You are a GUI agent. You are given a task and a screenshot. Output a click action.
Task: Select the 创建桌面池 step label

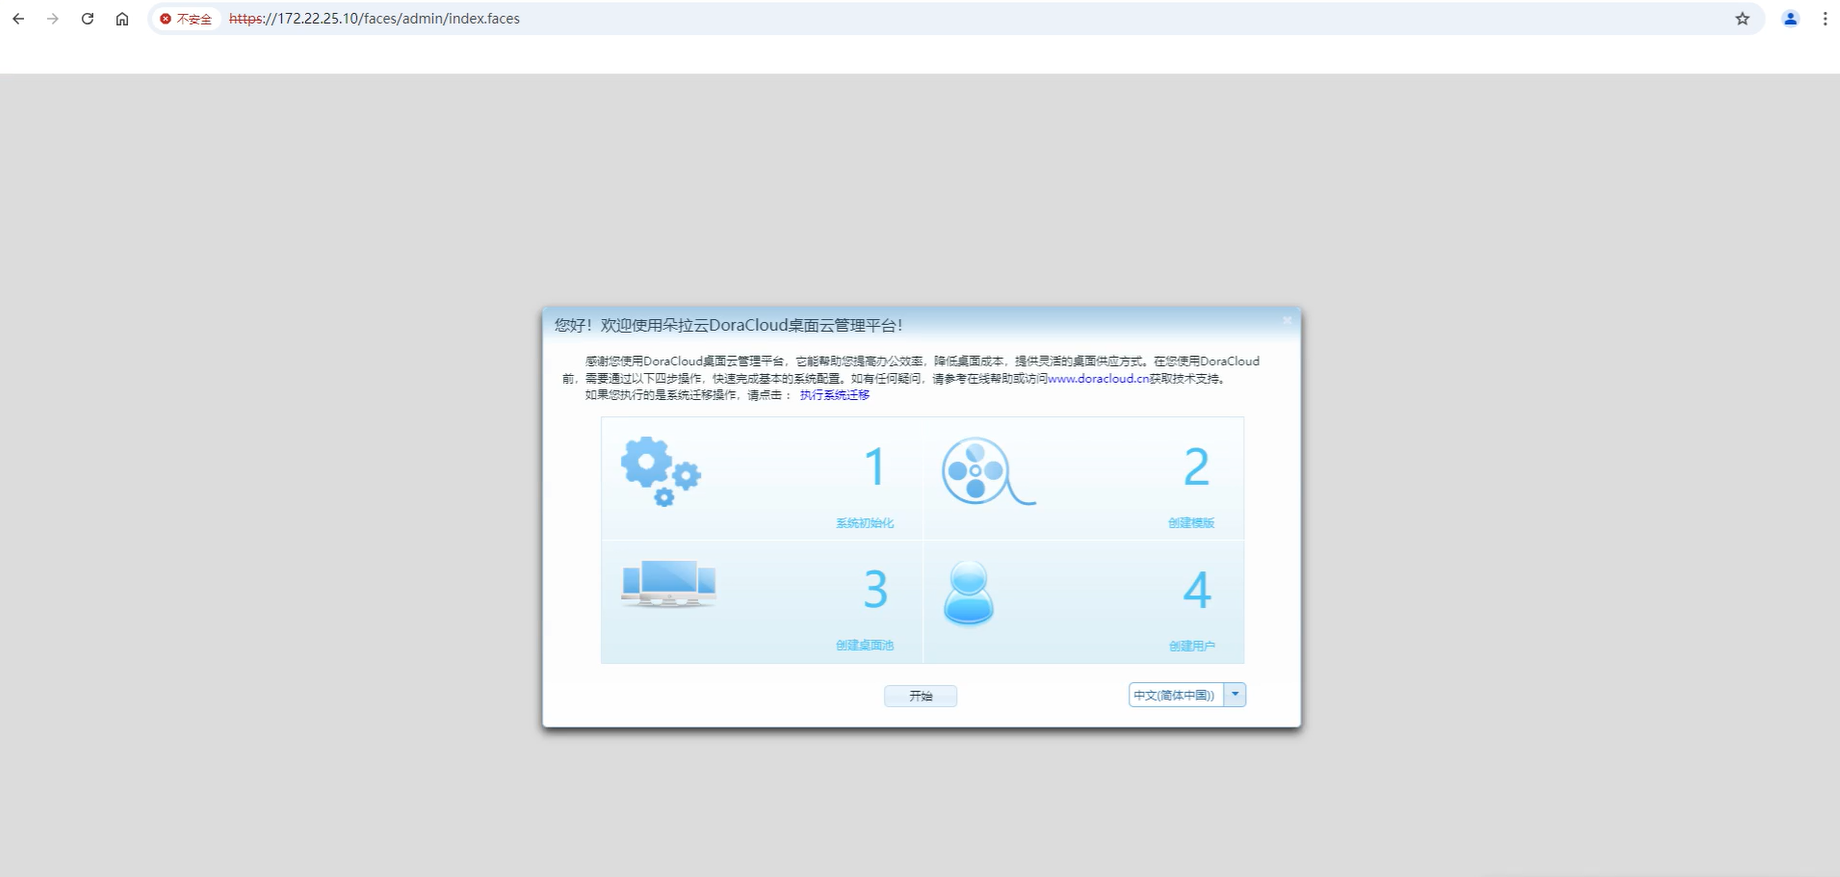(865, 646)
